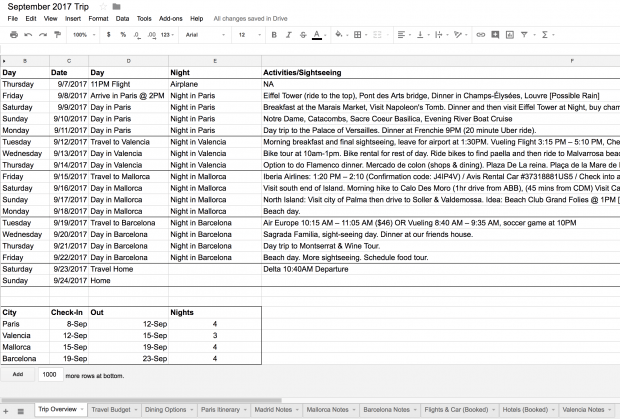This screenshot has width=620, height=419.
Task: Open the Format menu
Action: pos(98,18)
